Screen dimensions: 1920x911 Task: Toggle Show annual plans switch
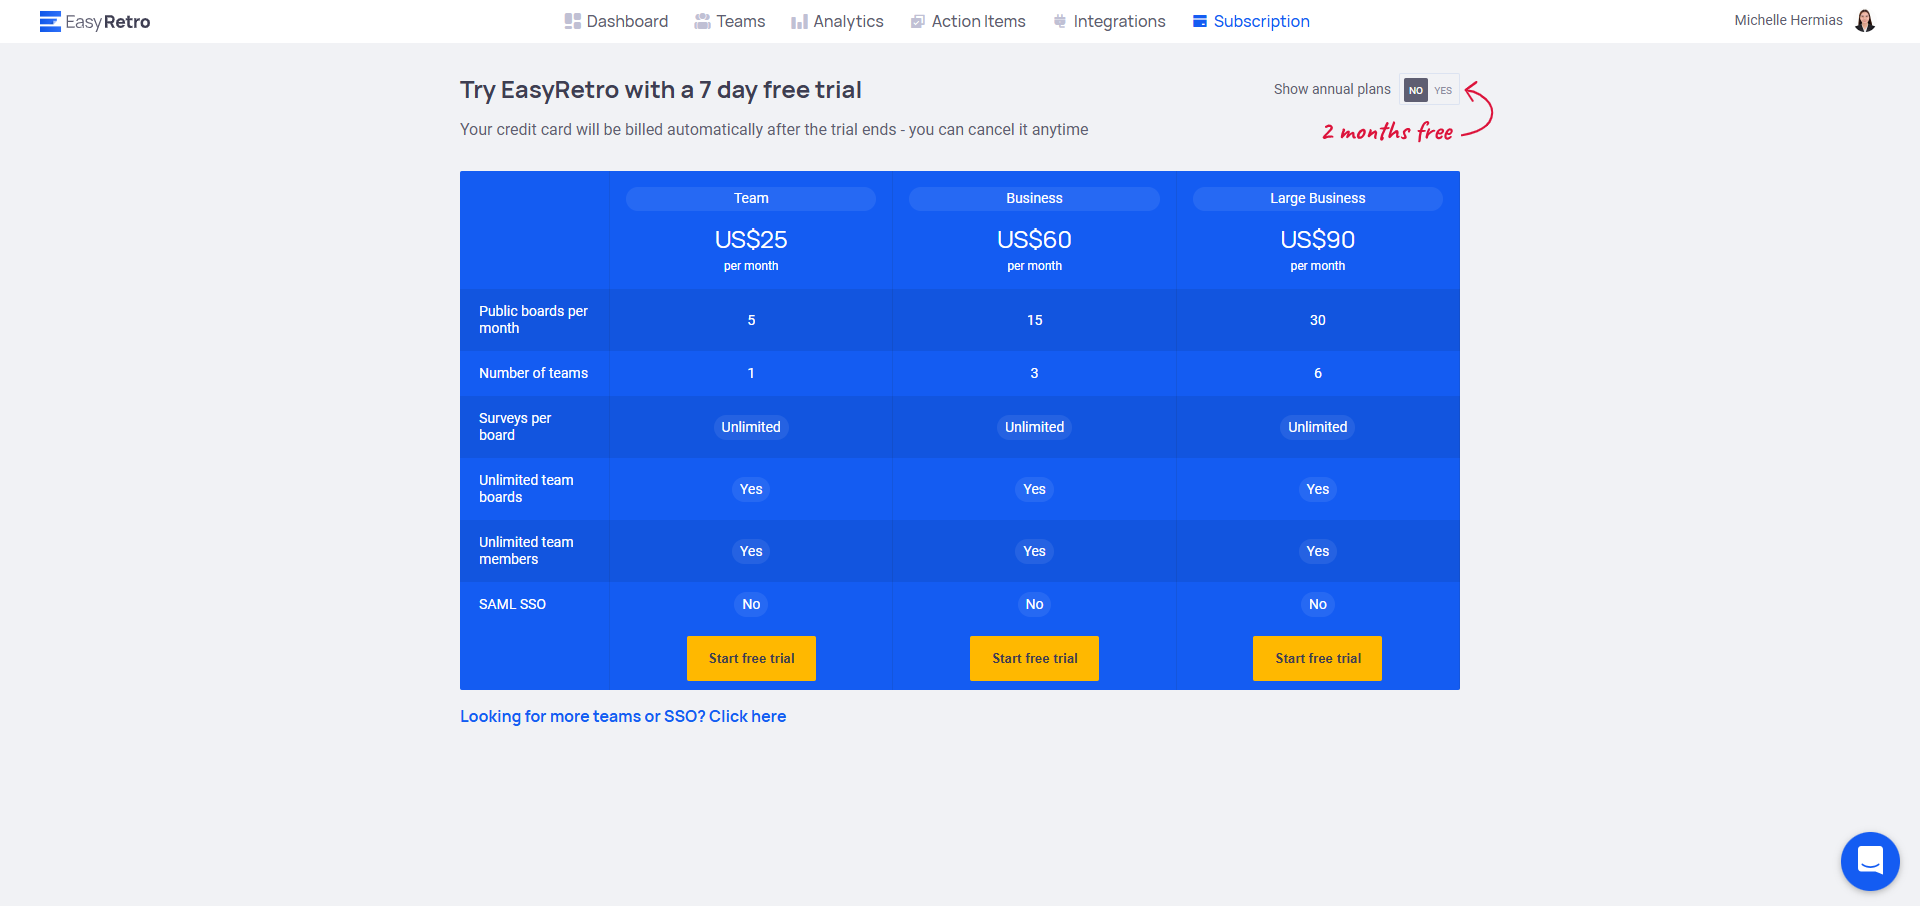1430,90
